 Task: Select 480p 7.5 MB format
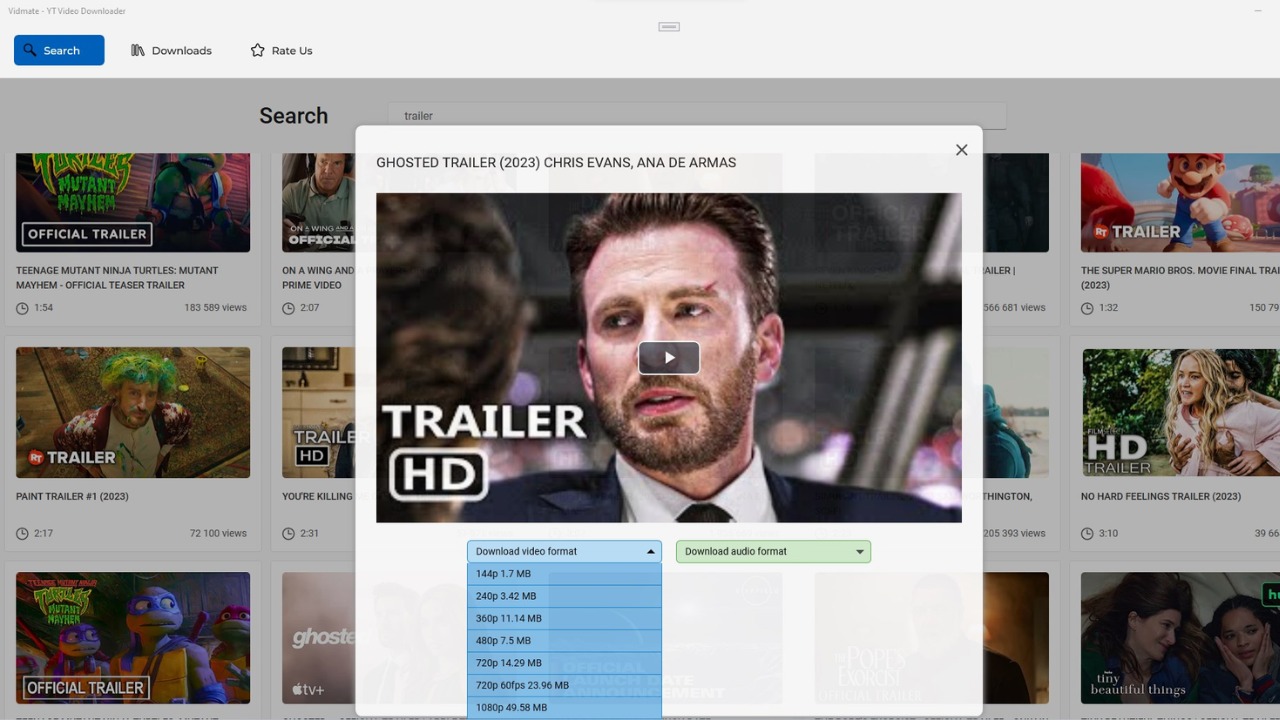coord(564,640)
